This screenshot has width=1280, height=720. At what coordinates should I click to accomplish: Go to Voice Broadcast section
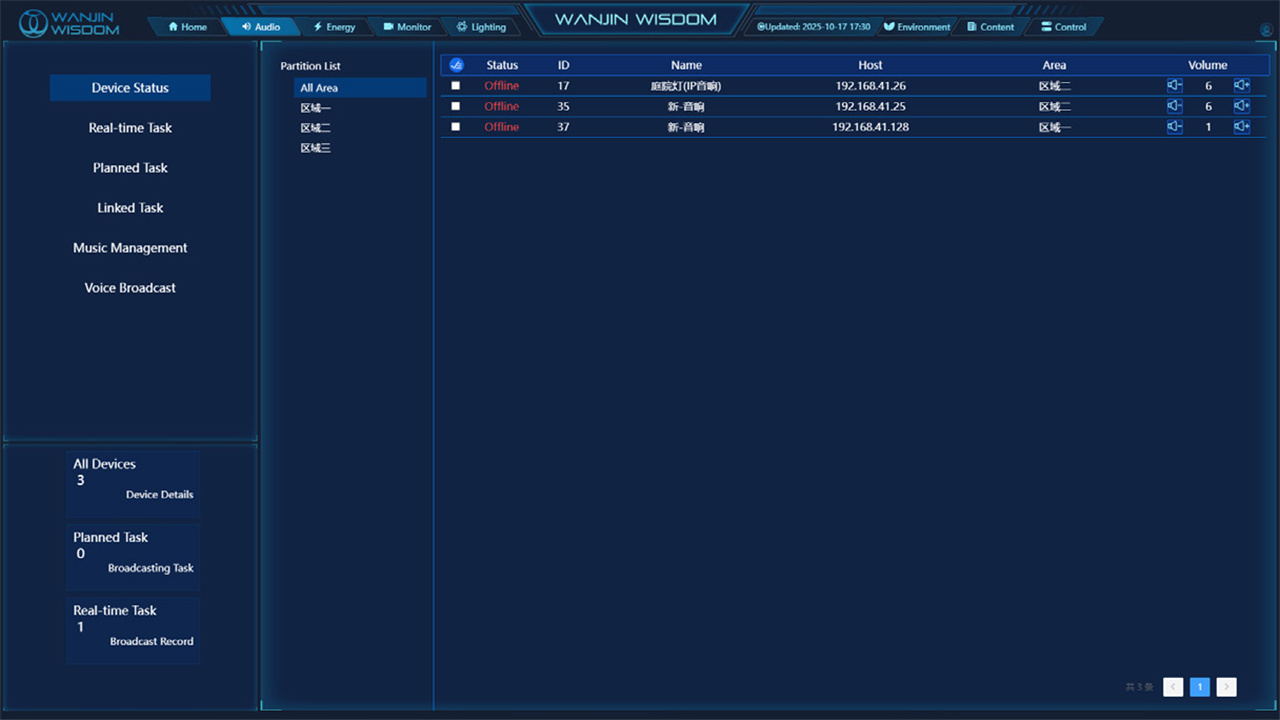click(x=130, y=288)
